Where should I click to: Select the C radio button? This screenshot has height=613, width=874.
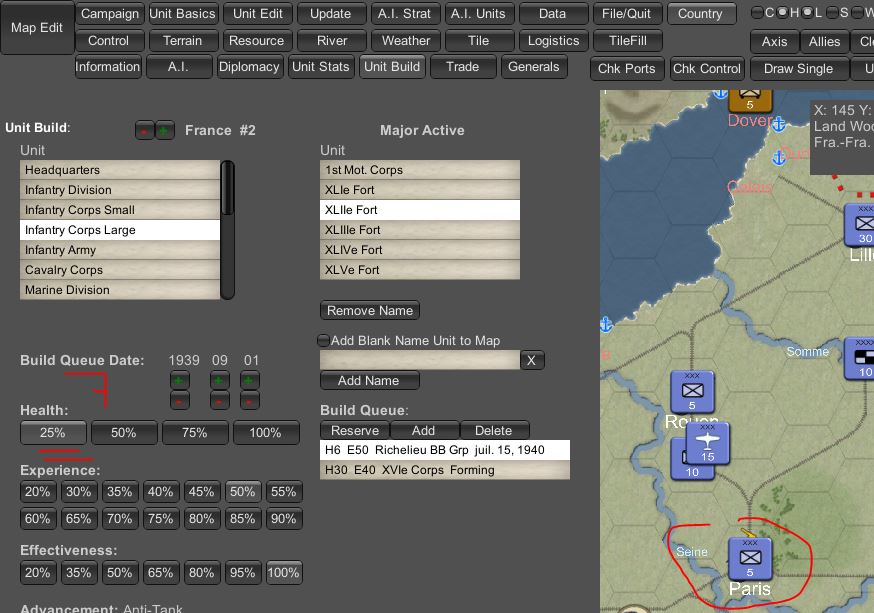758,12
